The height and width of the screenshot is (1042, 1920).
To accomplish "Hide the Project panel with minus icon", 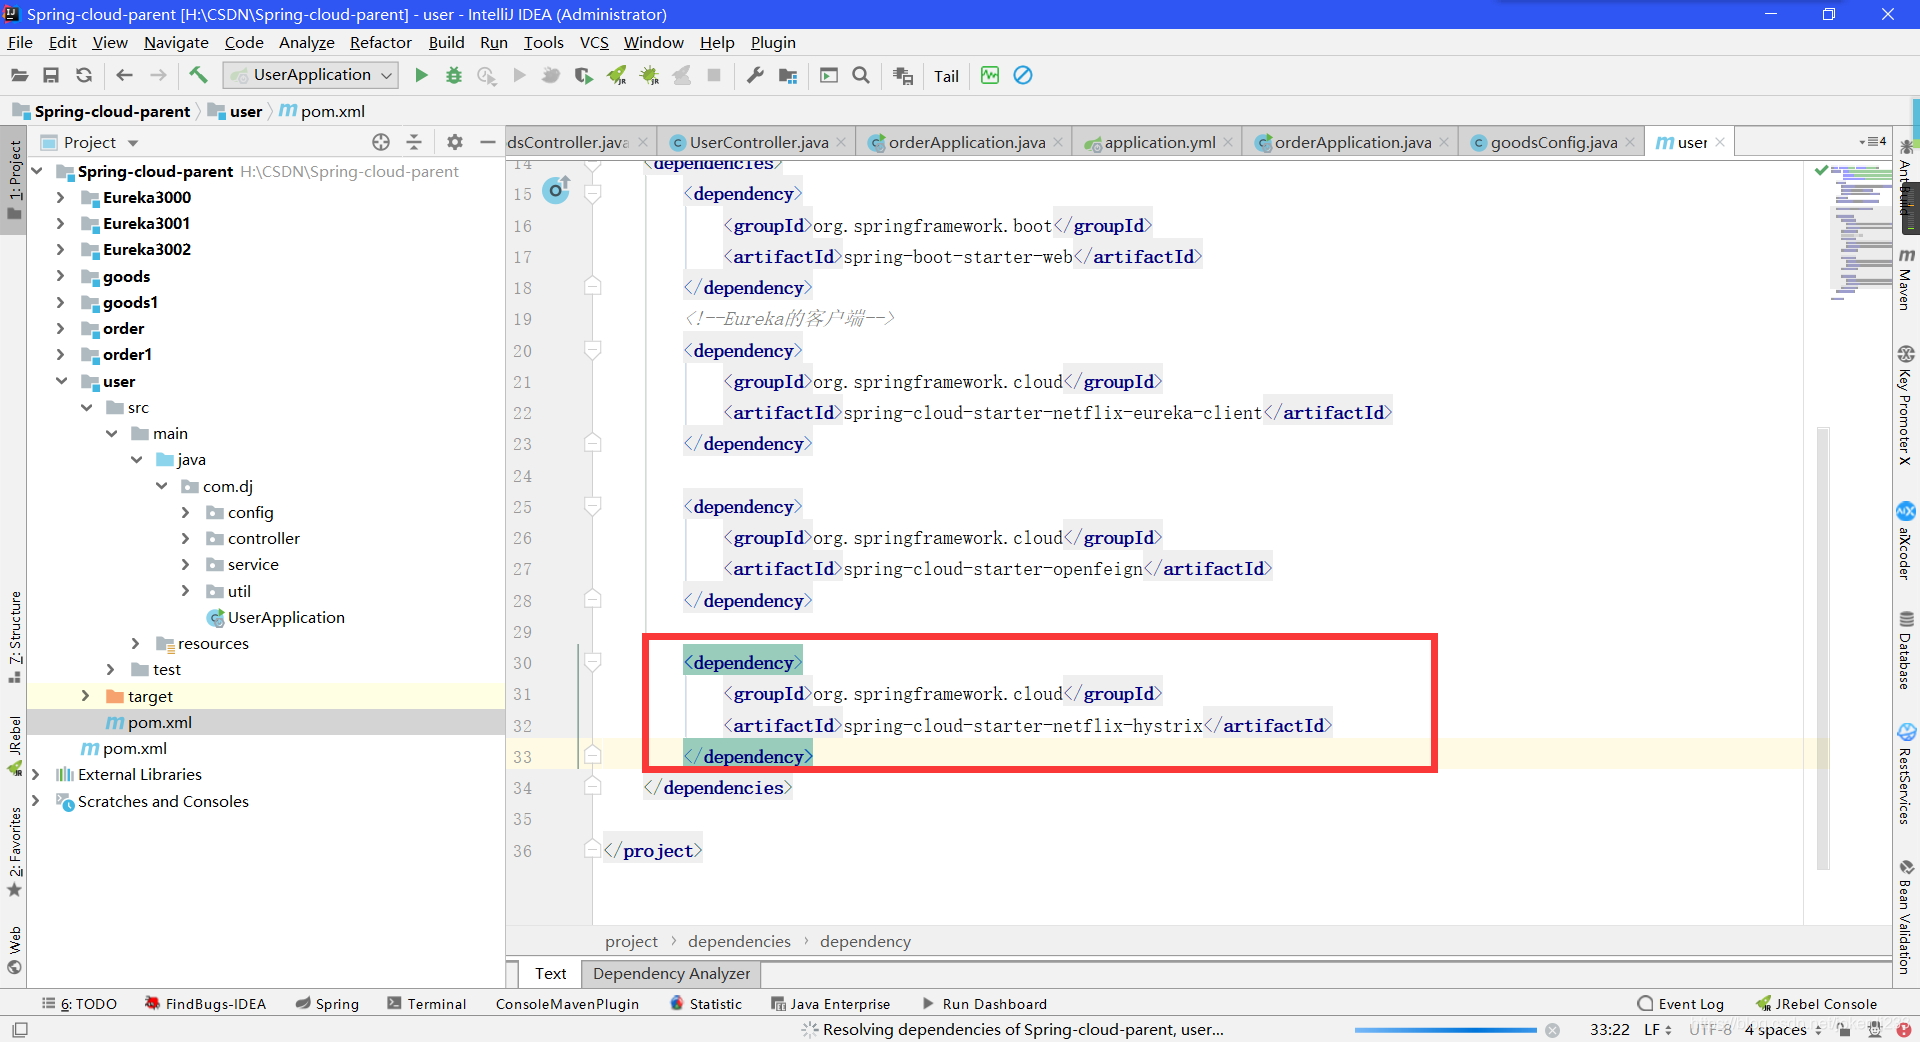I will coord(487,142).
